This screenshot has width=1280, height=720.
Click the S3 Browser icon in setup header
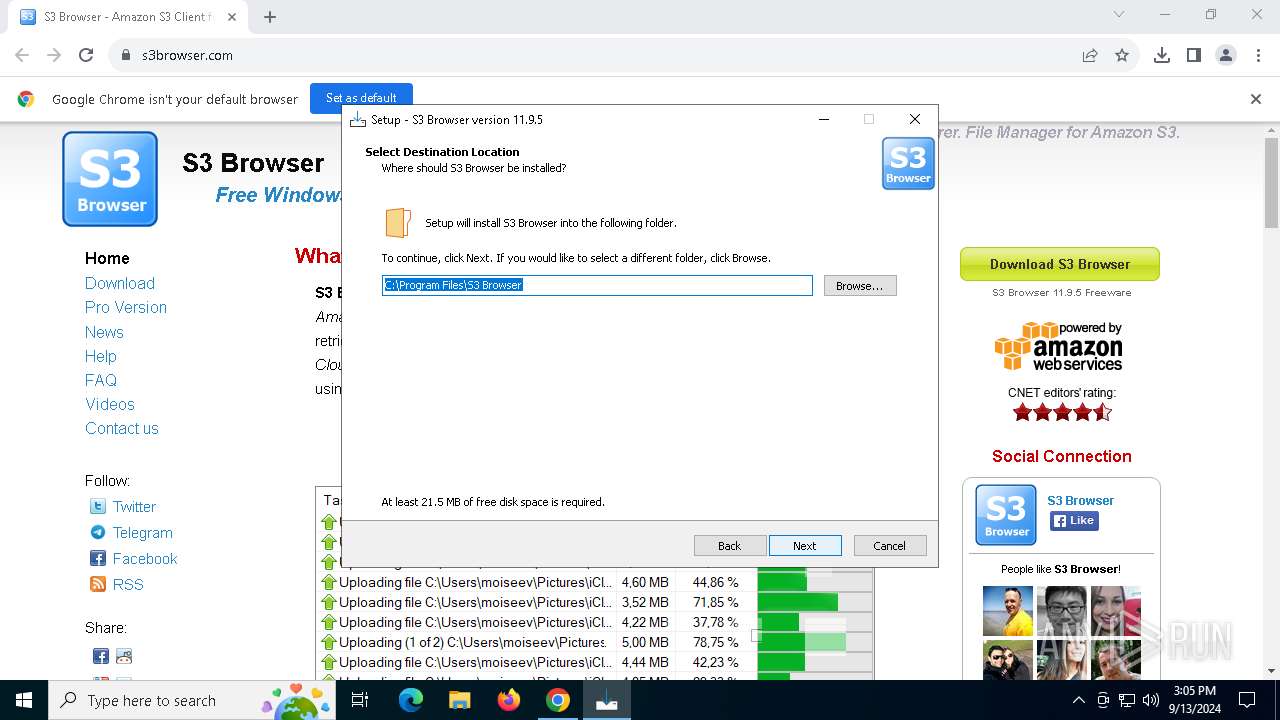(x=908, y=164)
